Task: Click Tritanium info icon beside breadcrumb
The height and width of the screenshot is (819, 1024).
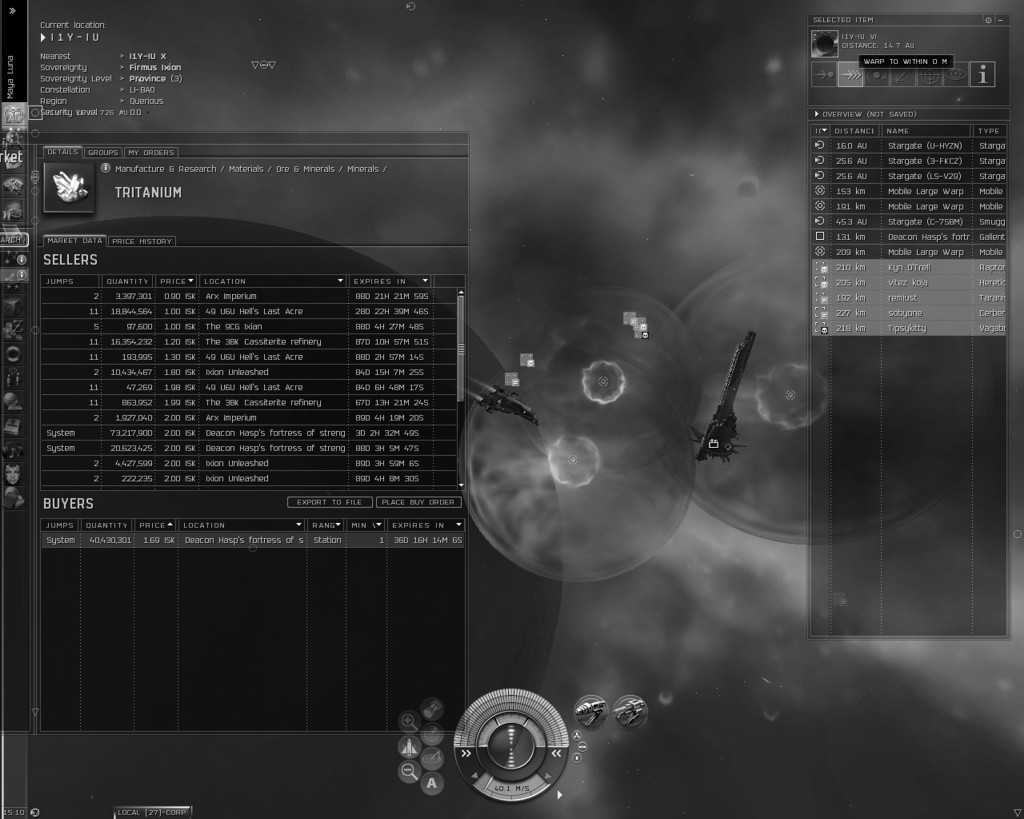Action: pyautogui.click(x=105, y=169)
